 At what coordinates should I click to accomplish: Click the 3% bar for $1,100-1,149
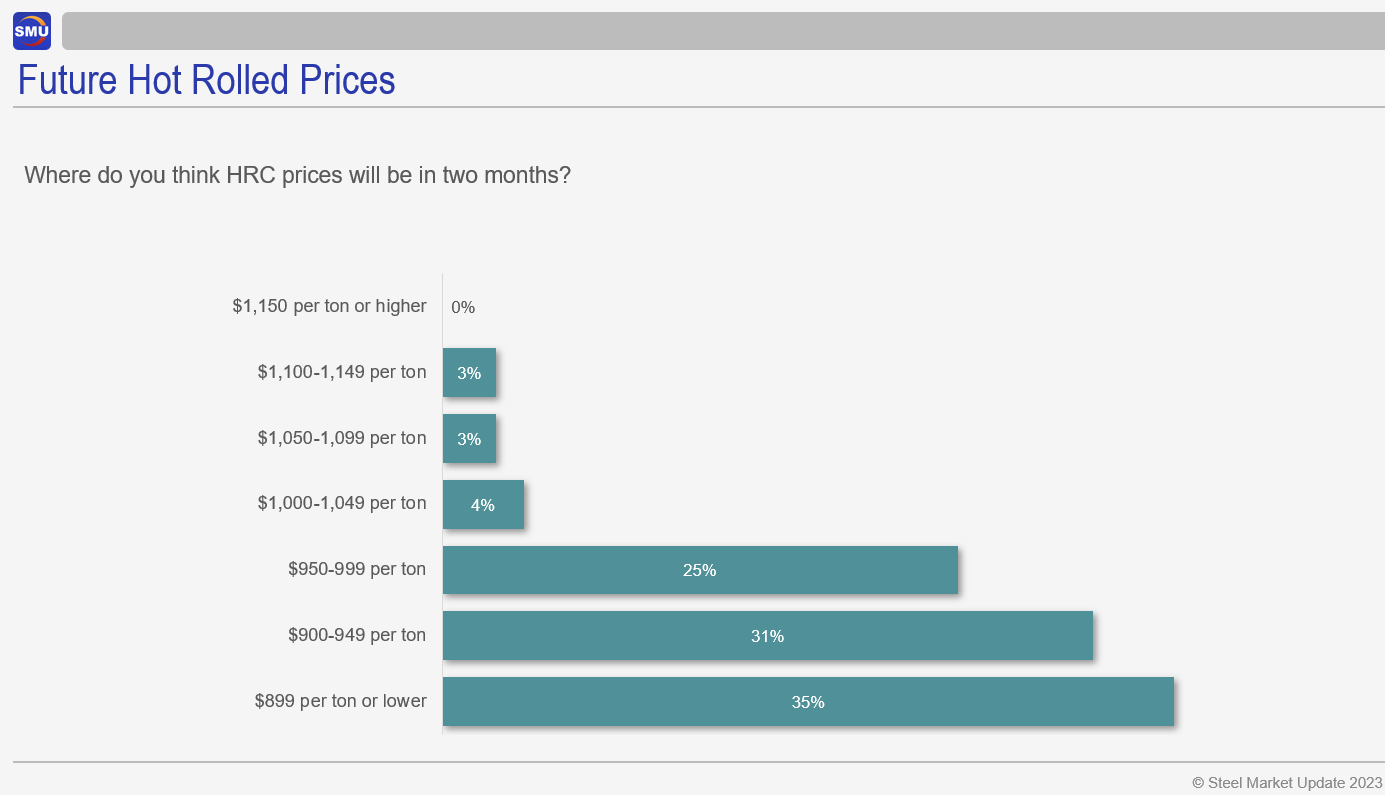(469, 373)
